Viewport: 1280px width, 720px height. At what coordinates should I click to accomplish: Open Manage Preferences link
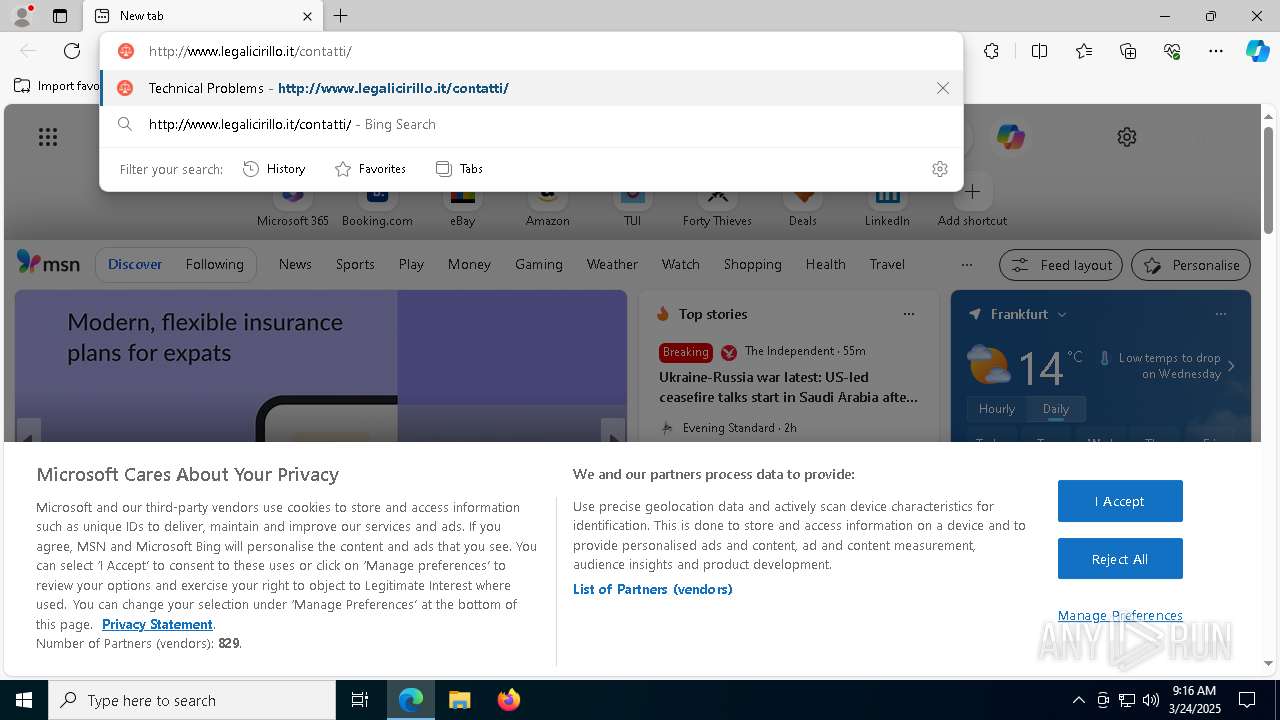1120,615
